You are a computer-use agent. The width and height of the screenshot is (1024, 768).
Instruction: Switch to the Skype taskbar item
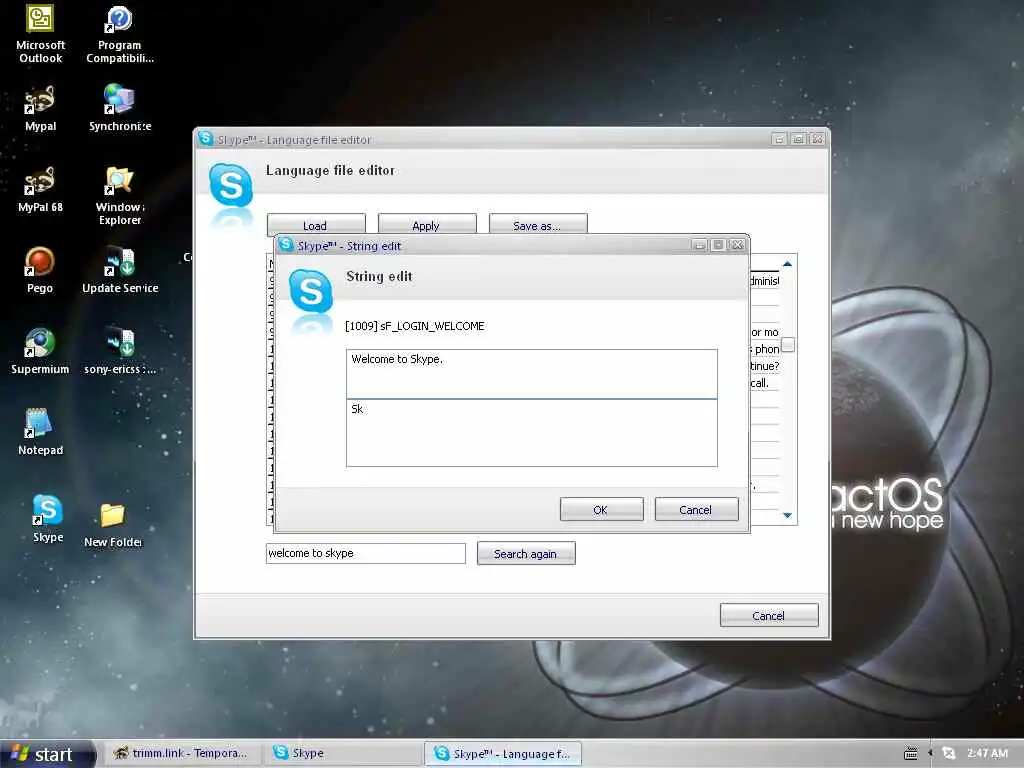click(x=344, y=753)
